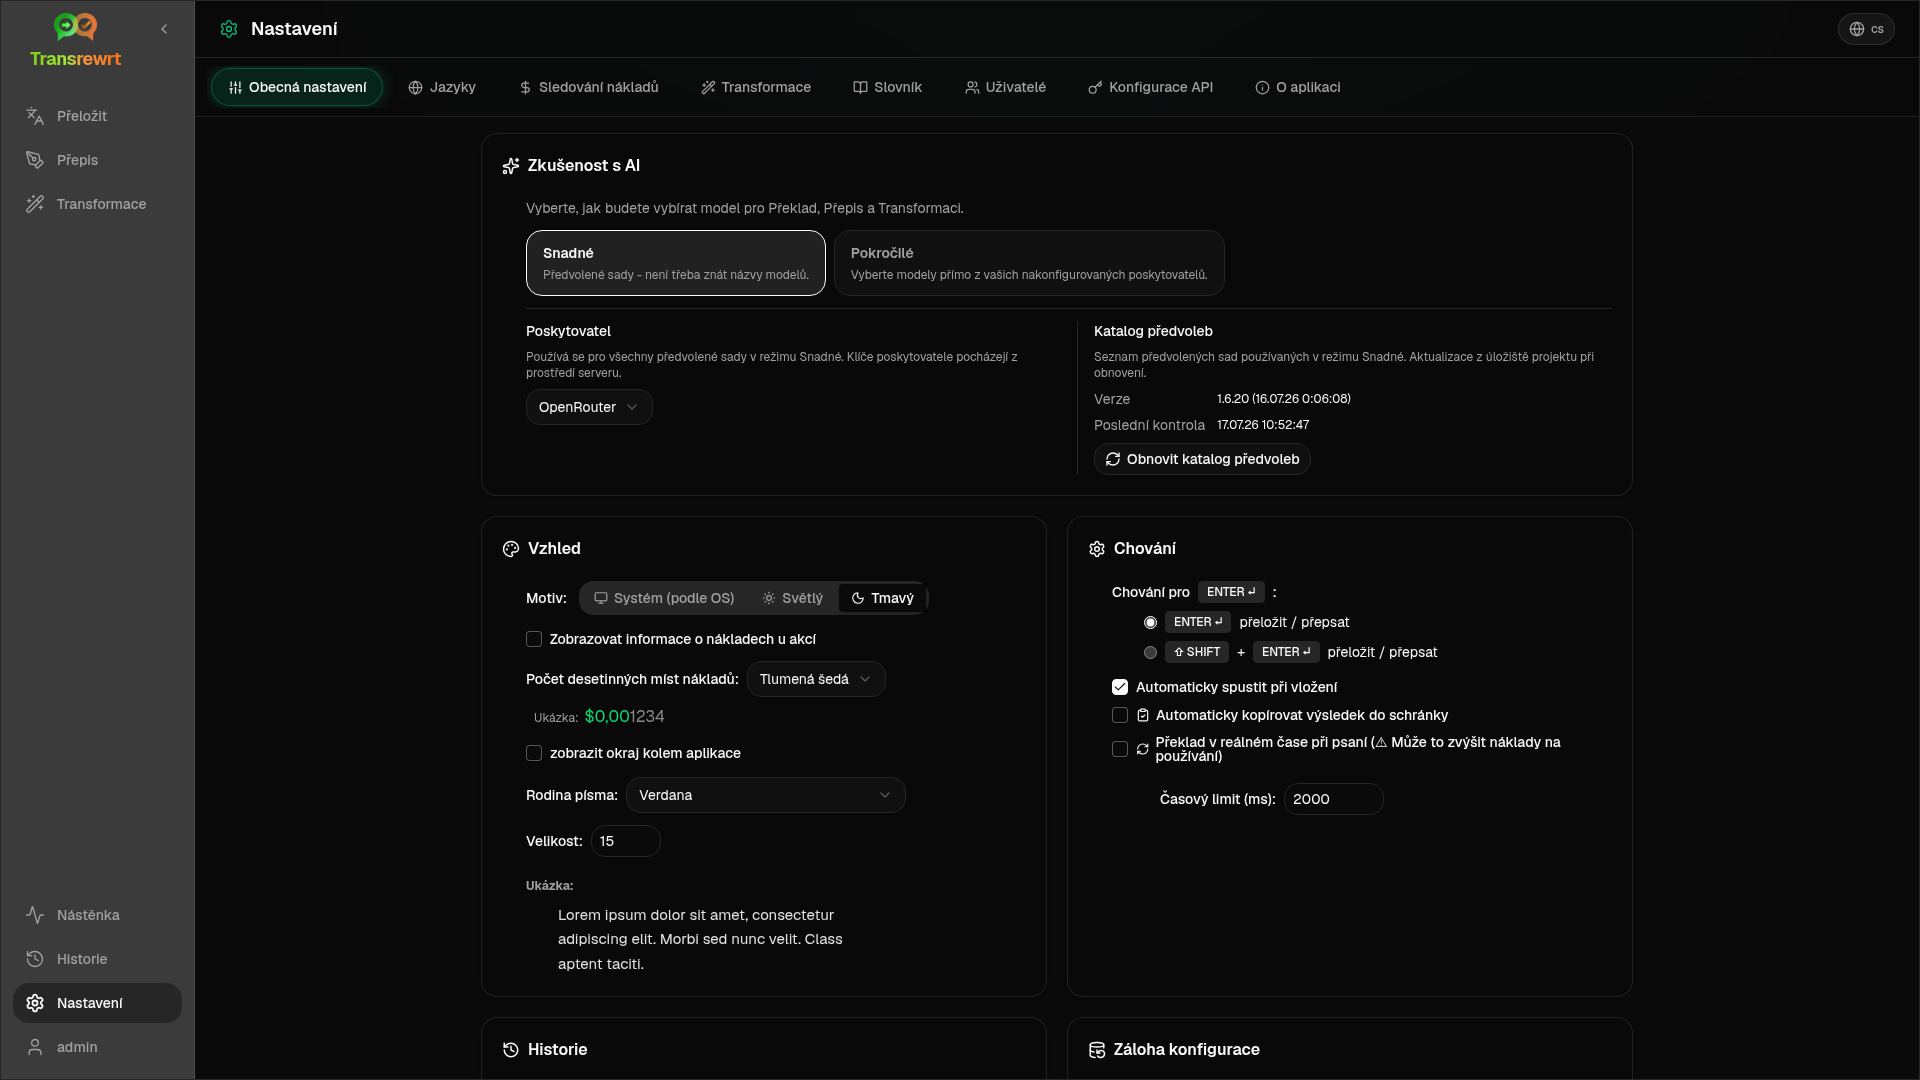This screenshot has height=1080, width=1920.
Task: Open the Transformace settings tab
Action: click(x=756, y=88)
